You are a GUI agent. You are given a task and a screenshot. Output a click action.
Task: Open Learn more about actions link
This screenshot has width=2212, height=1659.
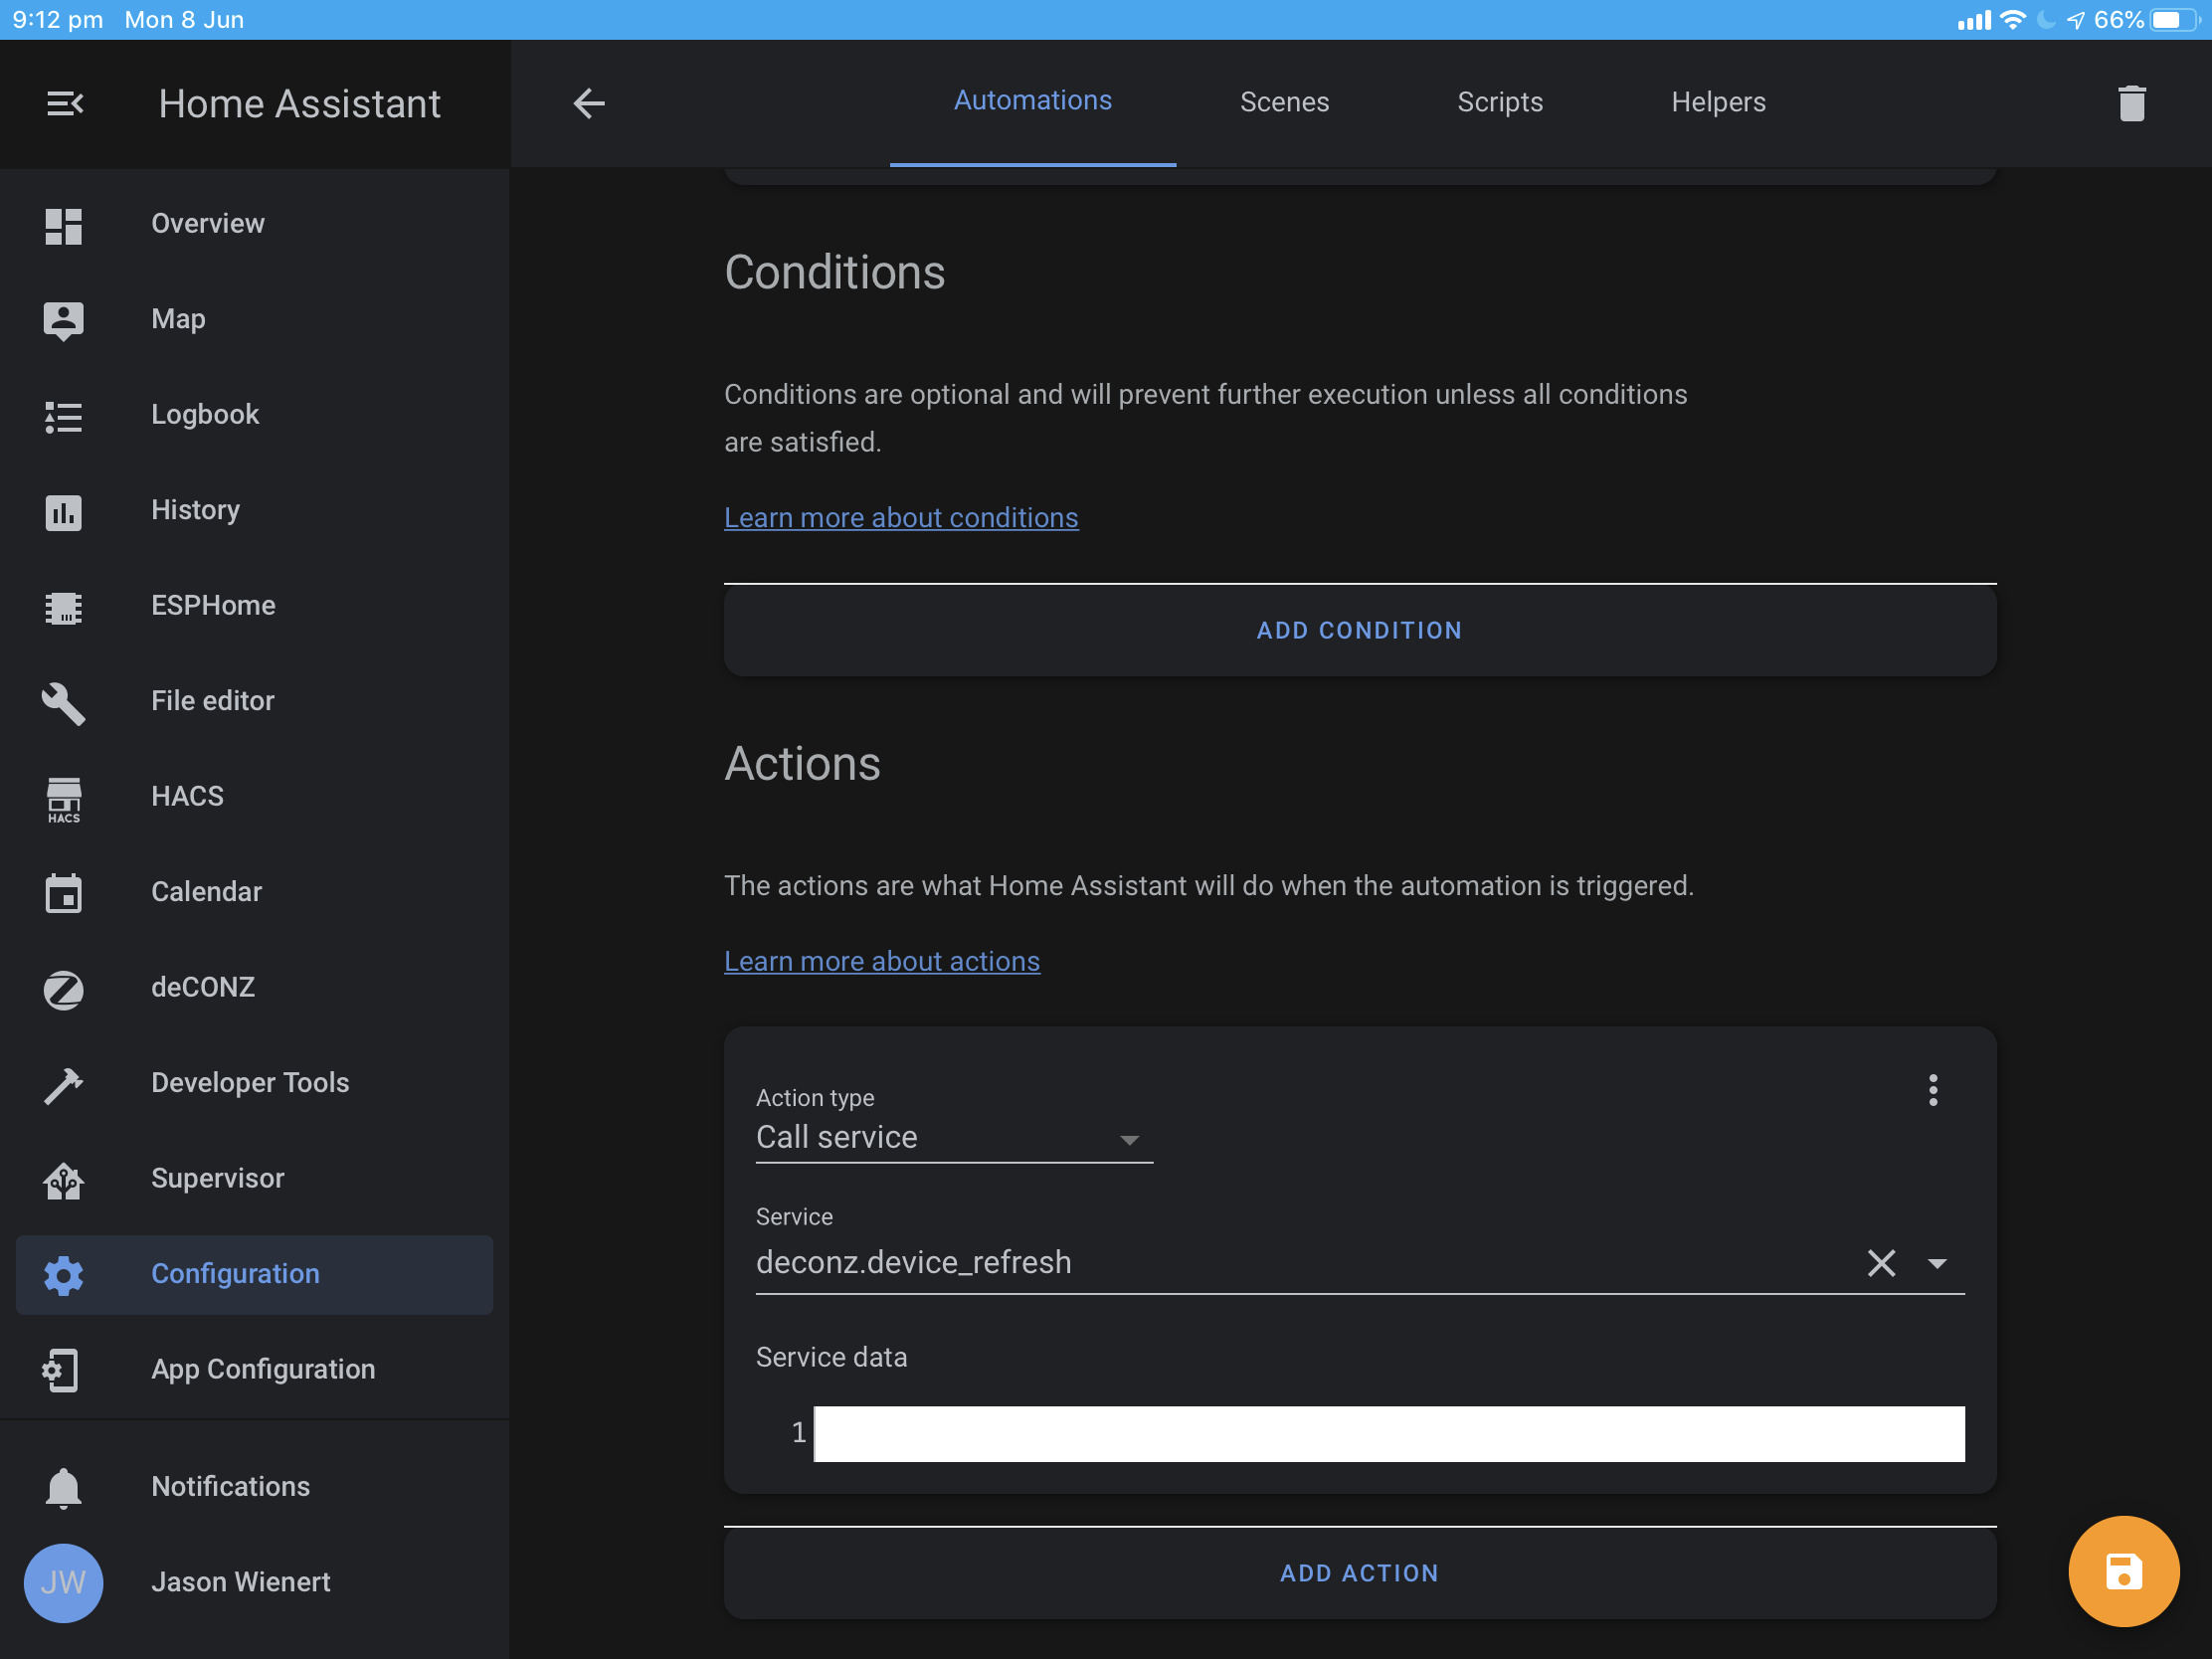coord(881,961)
